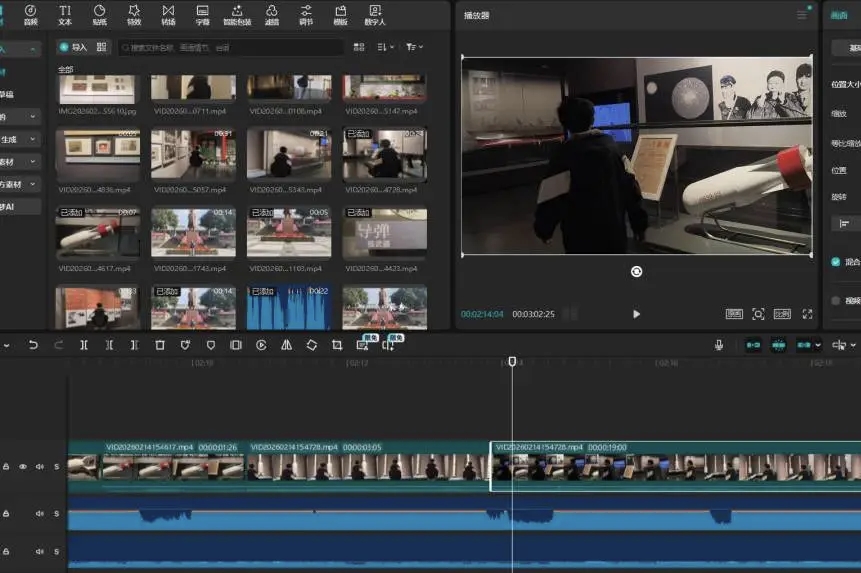Open the 滤镜 (Filters) panel
Screen dimensions: 861x573
(272, 14)
